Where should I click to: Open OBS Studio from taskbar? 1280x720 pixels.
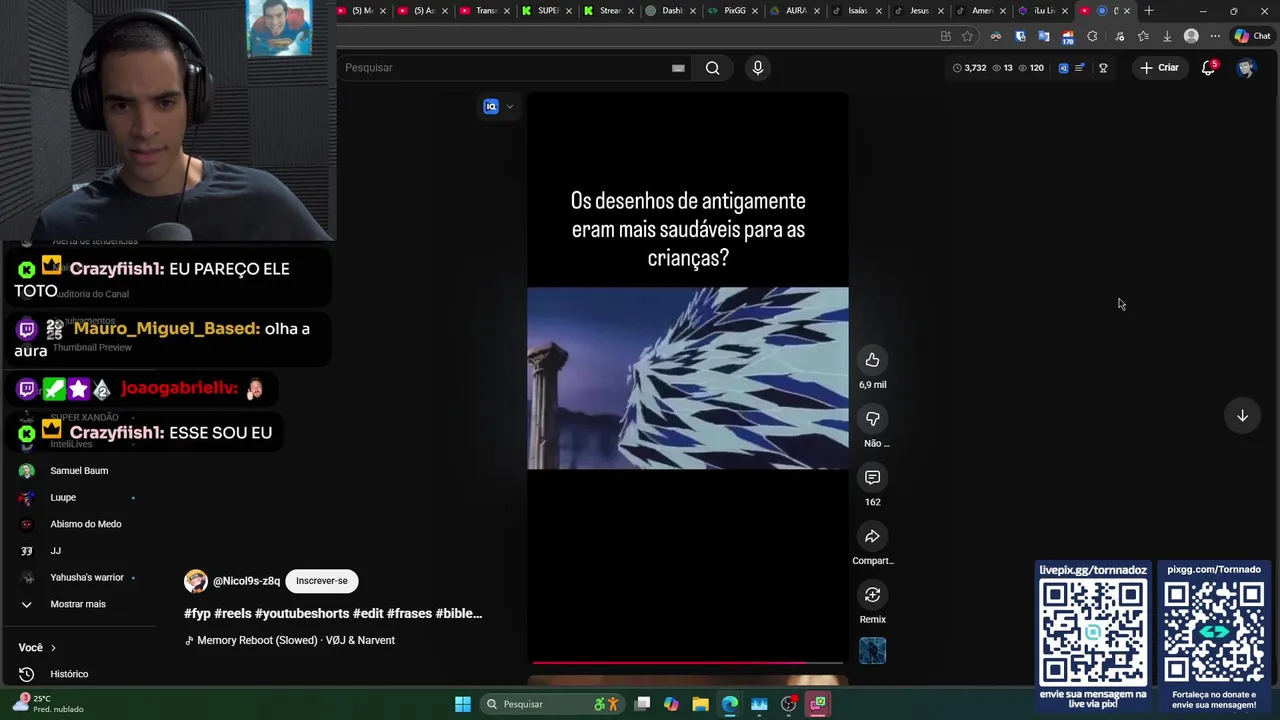(789, 704)
